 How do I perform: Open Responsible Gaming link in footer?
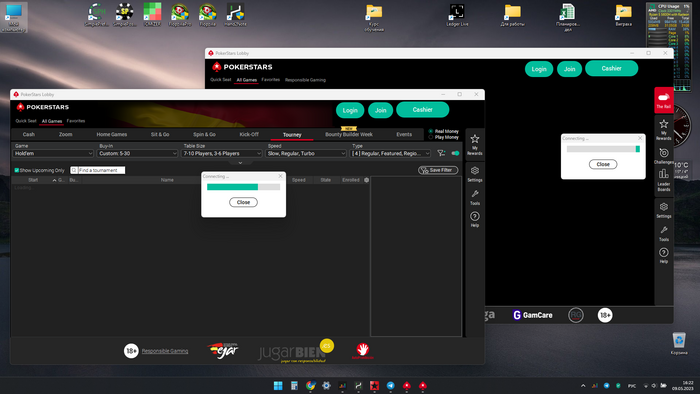[x=165, y=351]
